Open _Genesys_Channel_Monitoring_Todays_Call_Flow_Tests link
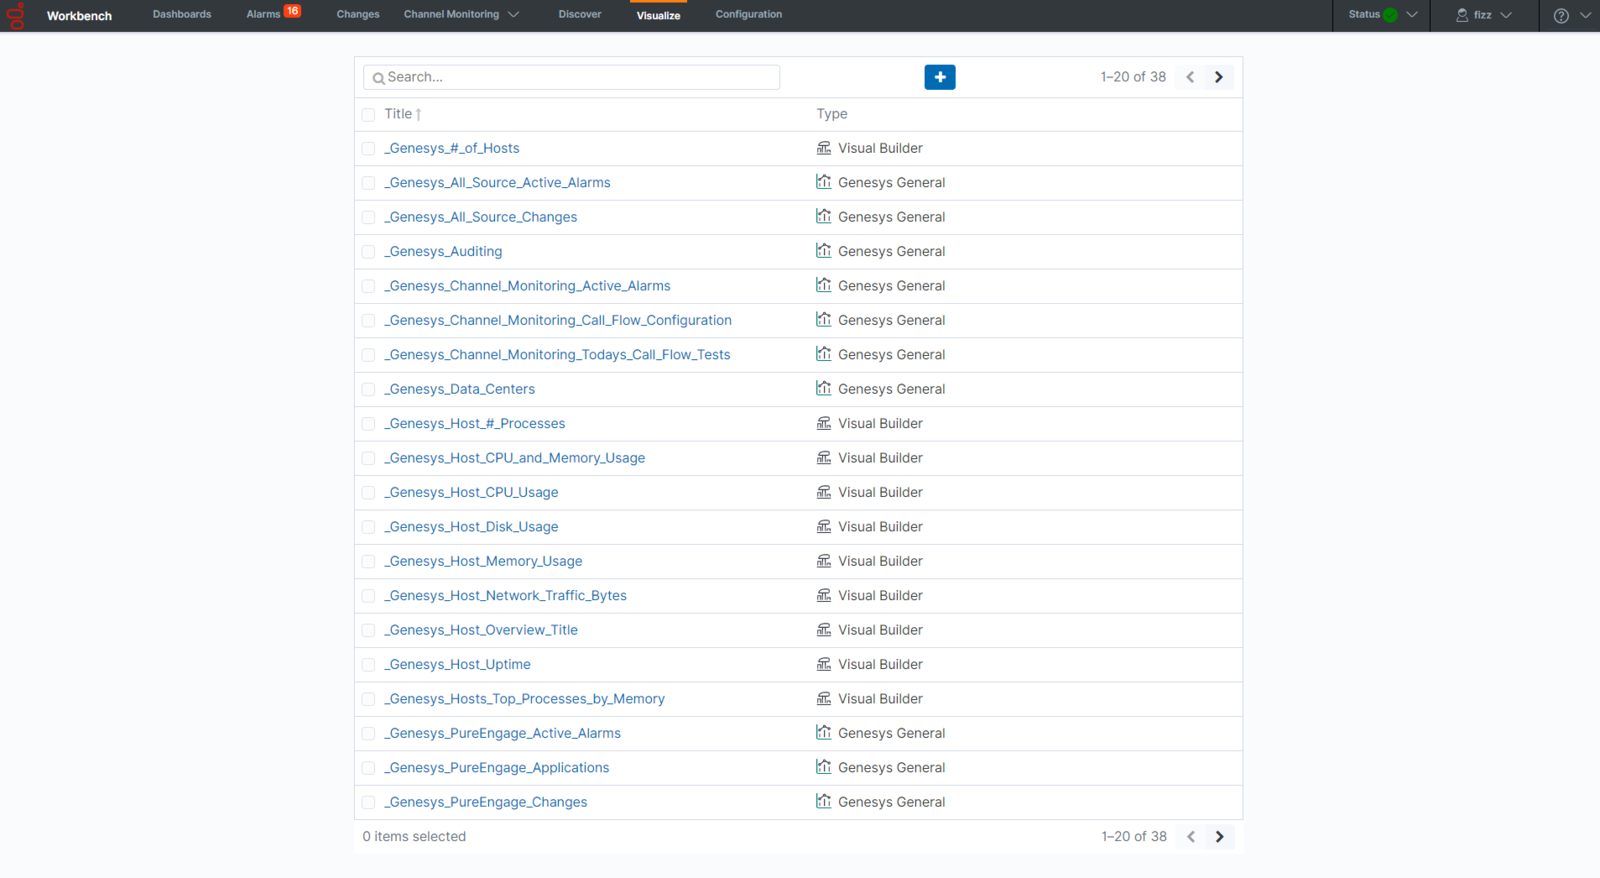 click(x=557, y=354)
